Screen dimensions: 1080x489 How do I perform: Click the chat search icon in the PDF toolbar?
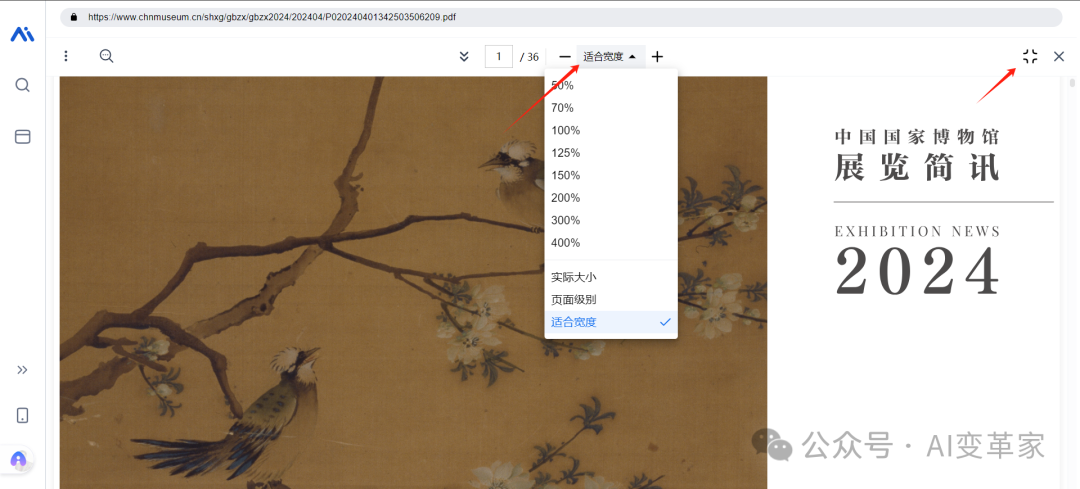point(106,56)
